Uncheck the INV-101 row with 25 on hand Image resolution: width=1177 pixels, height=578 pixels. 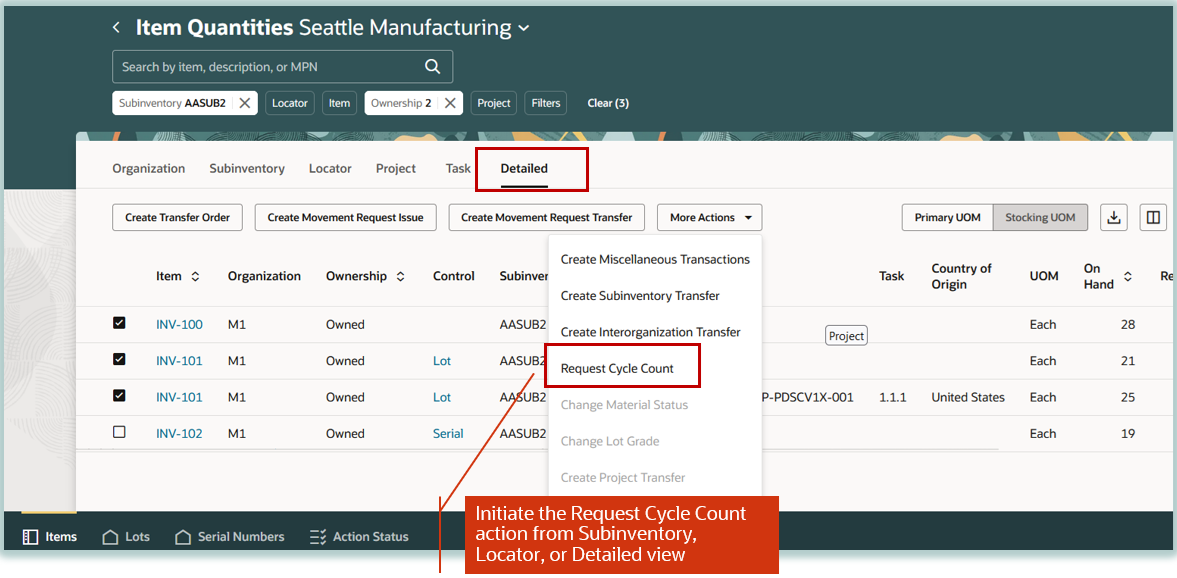point(119,395)
